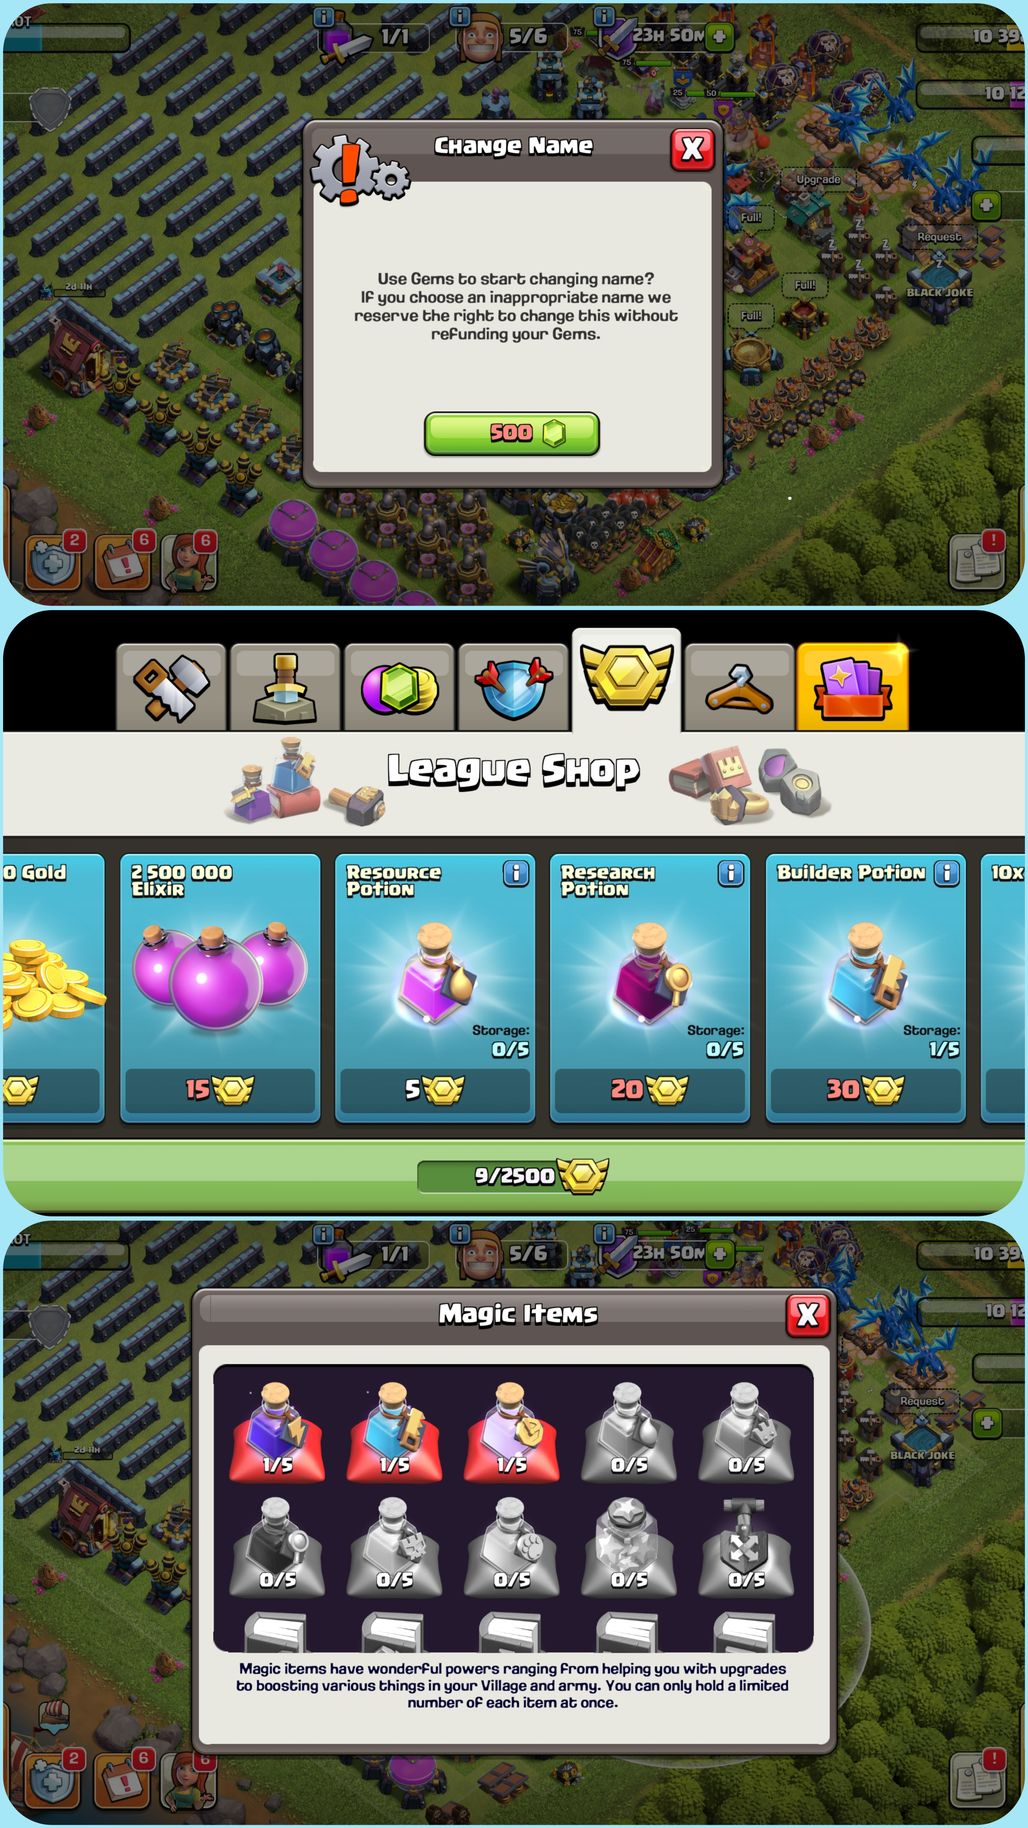Select the hammer item slot in Magic Items
1028x1828 pixels.
746,1545
